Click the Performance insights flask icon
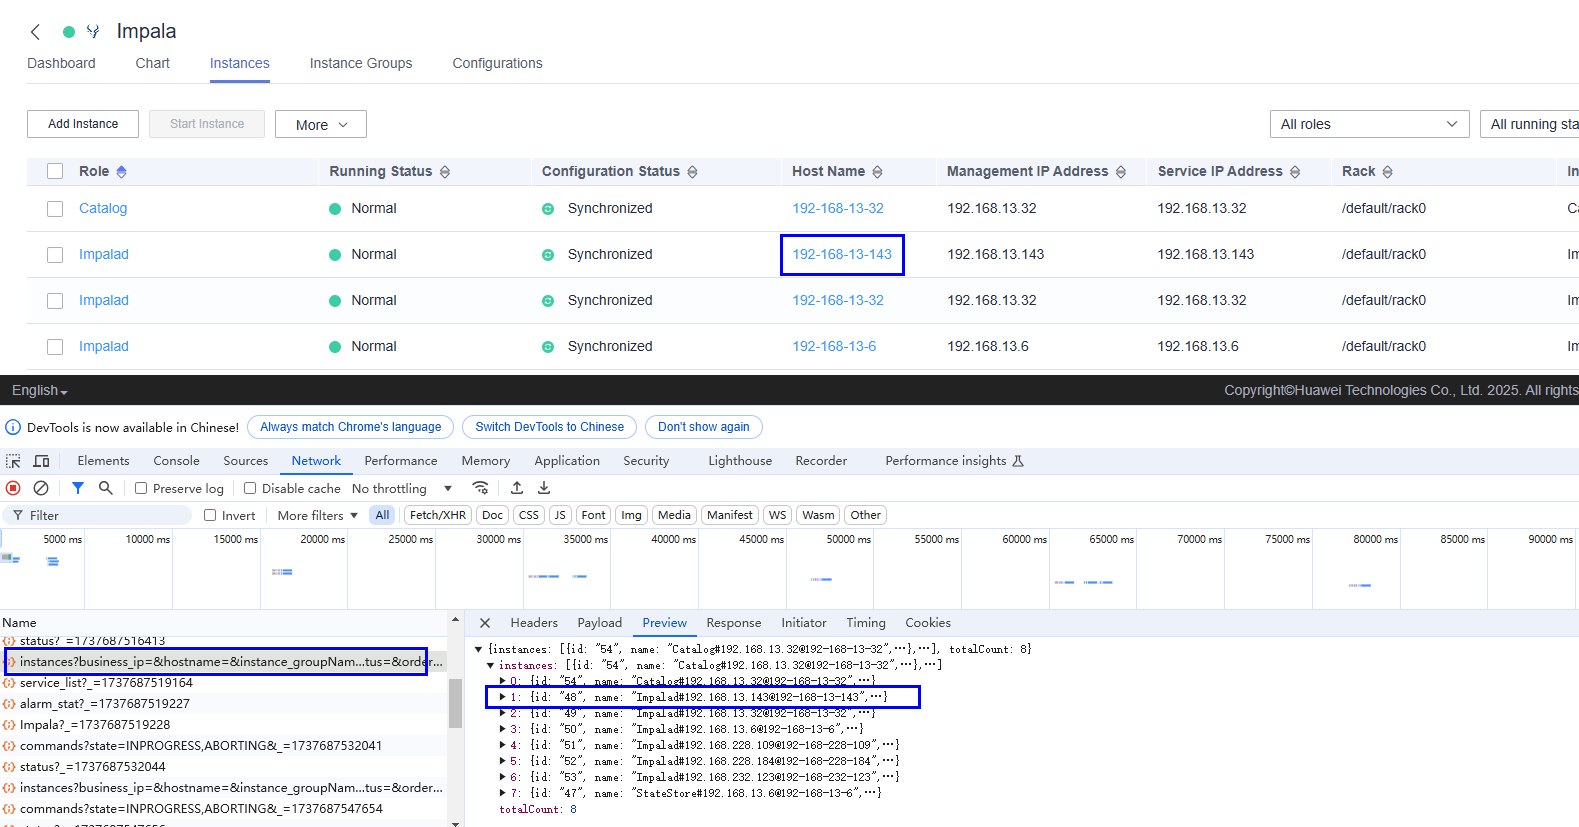The height and width of the screenshot is (827, 1579). pos(1018,461)
